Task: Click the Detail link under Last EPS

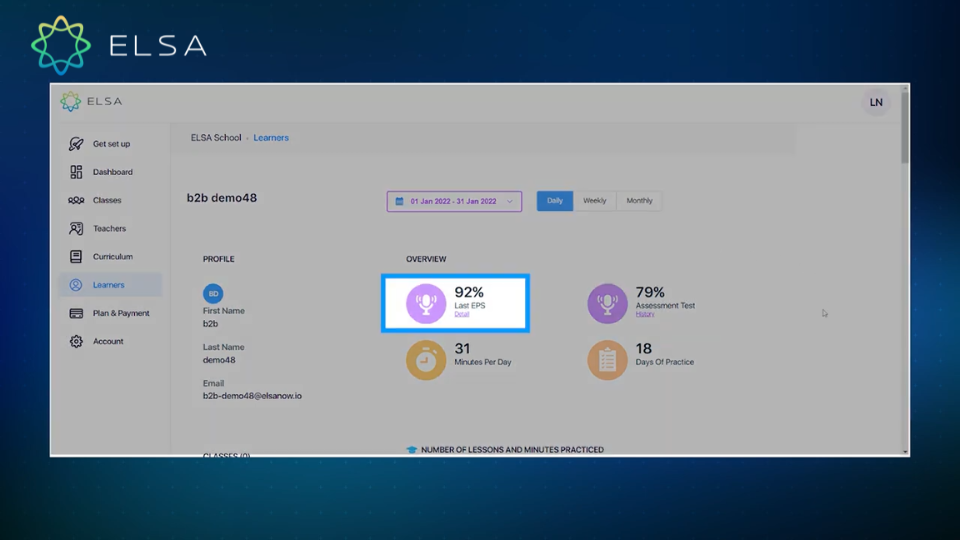Action: [462, 314]
